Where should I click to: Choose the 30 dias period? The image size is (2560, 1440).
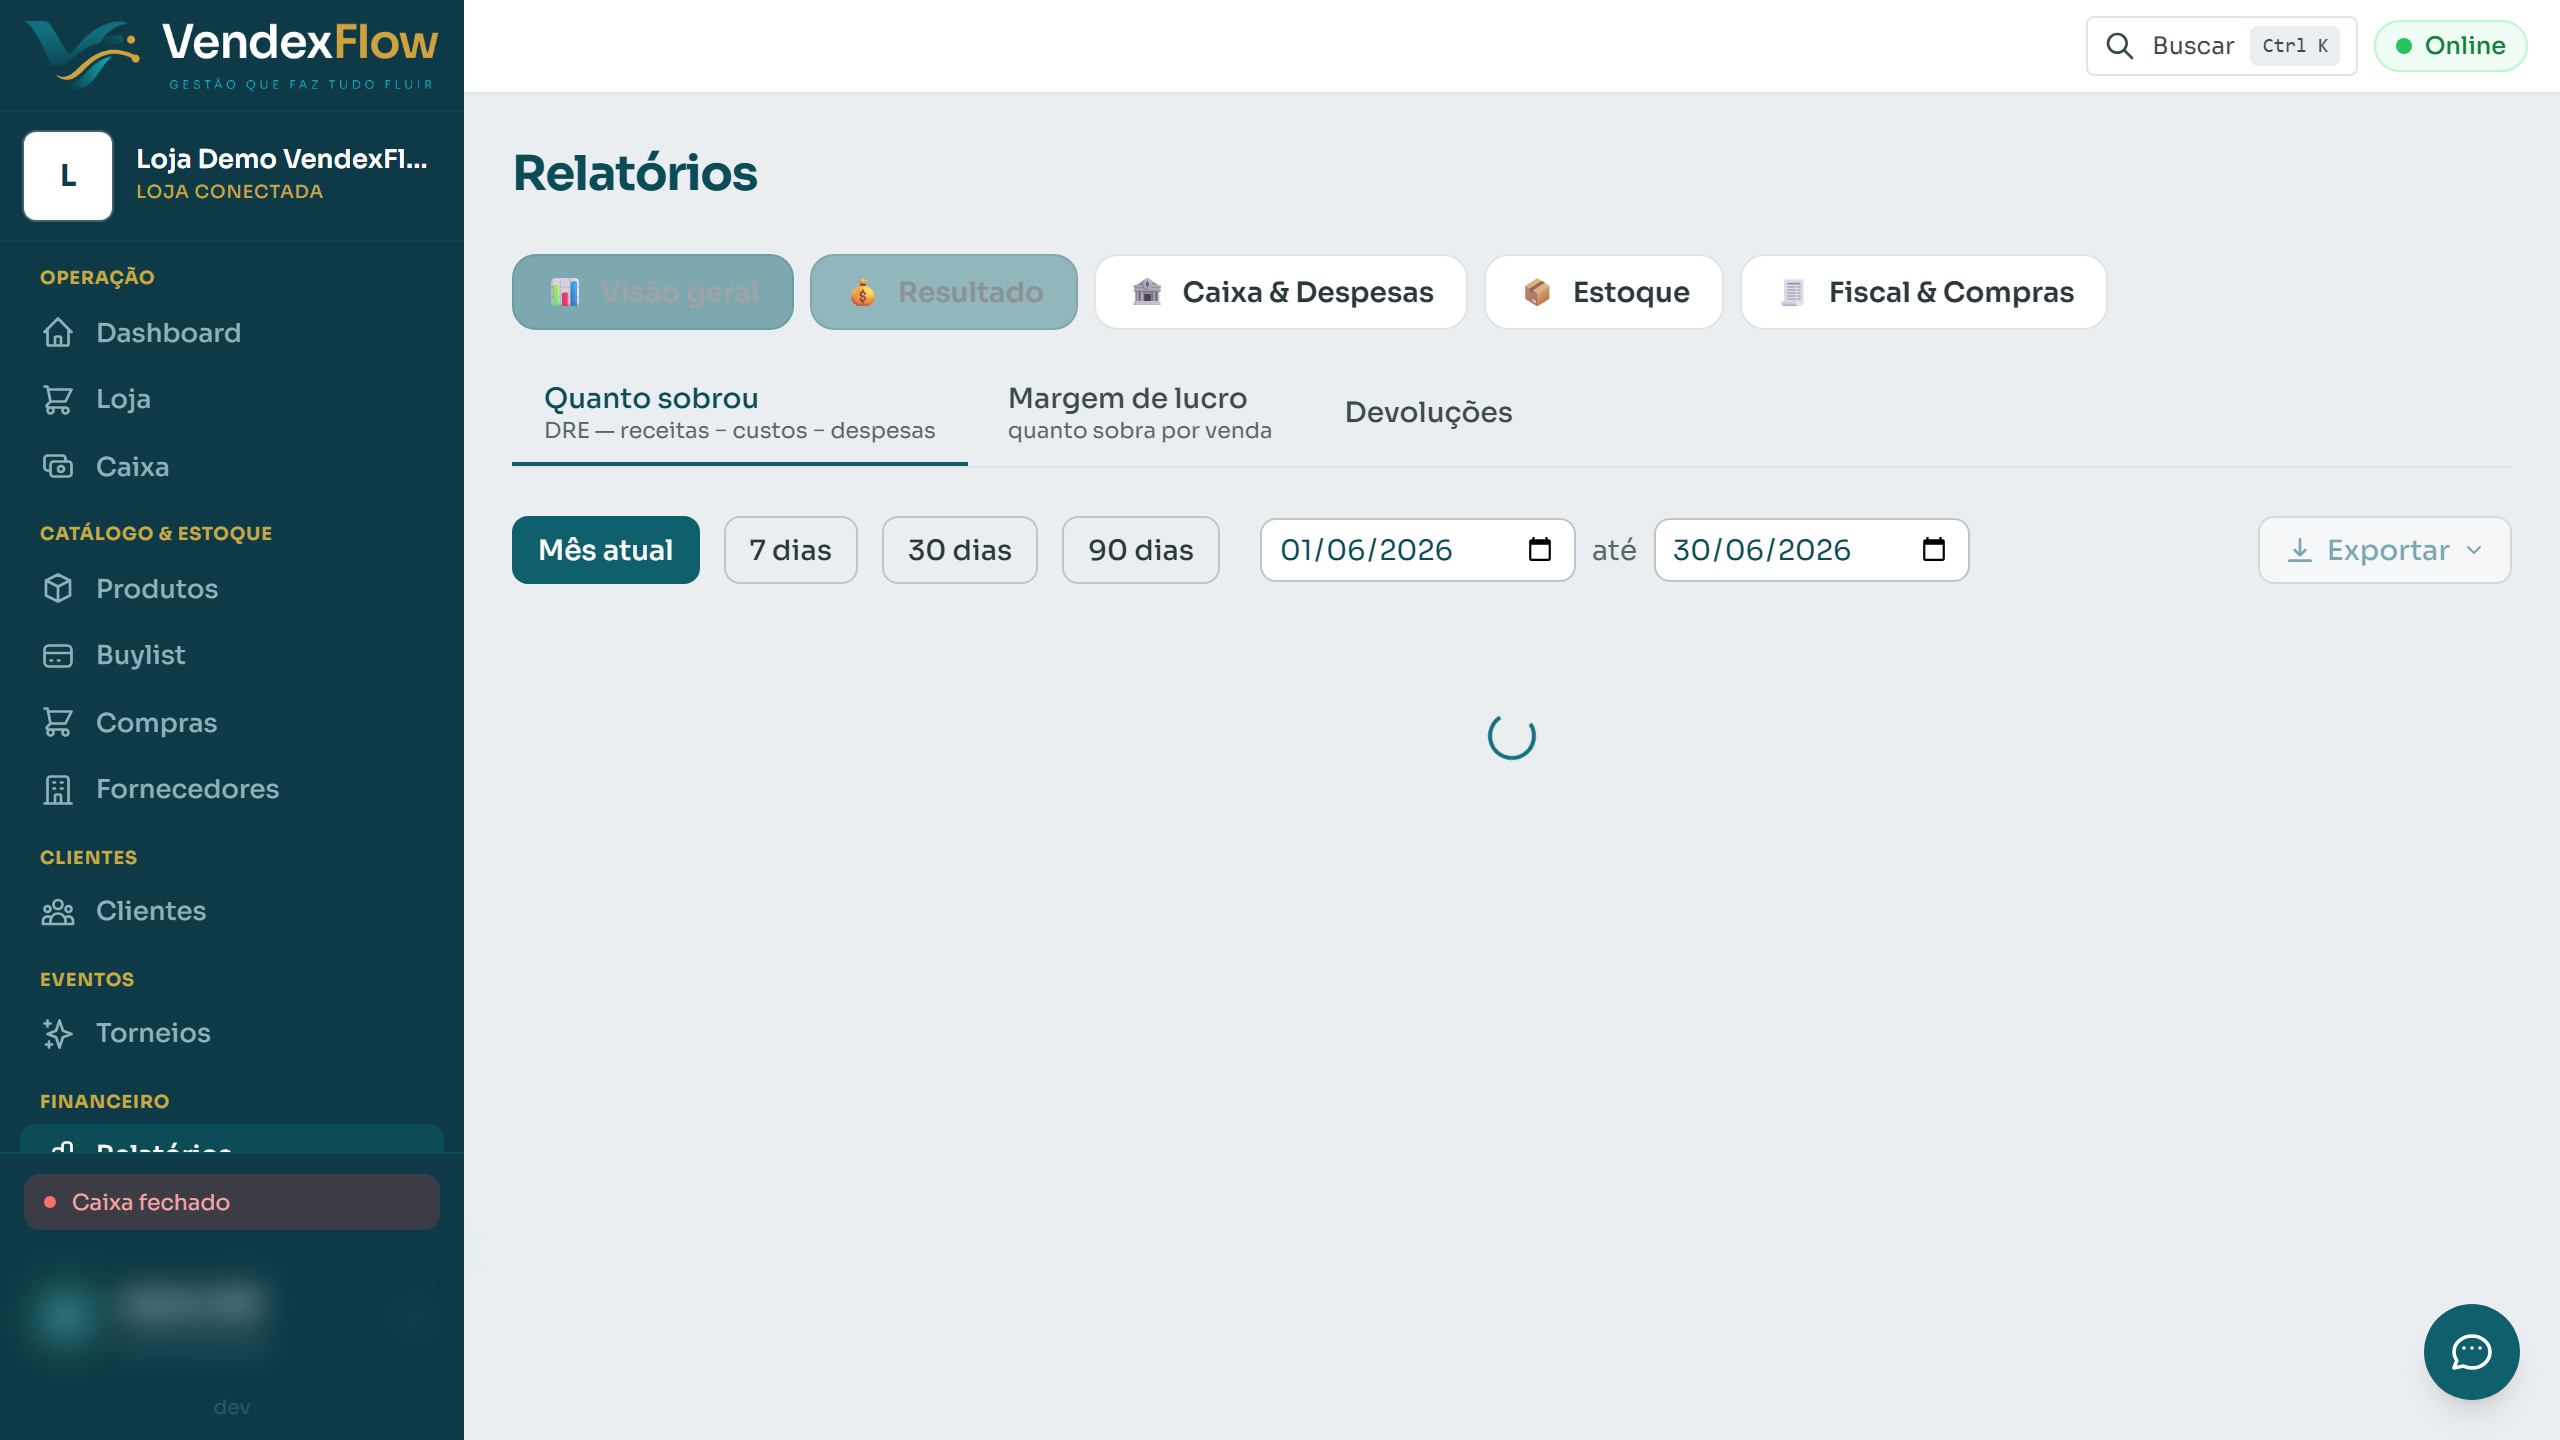960,550
